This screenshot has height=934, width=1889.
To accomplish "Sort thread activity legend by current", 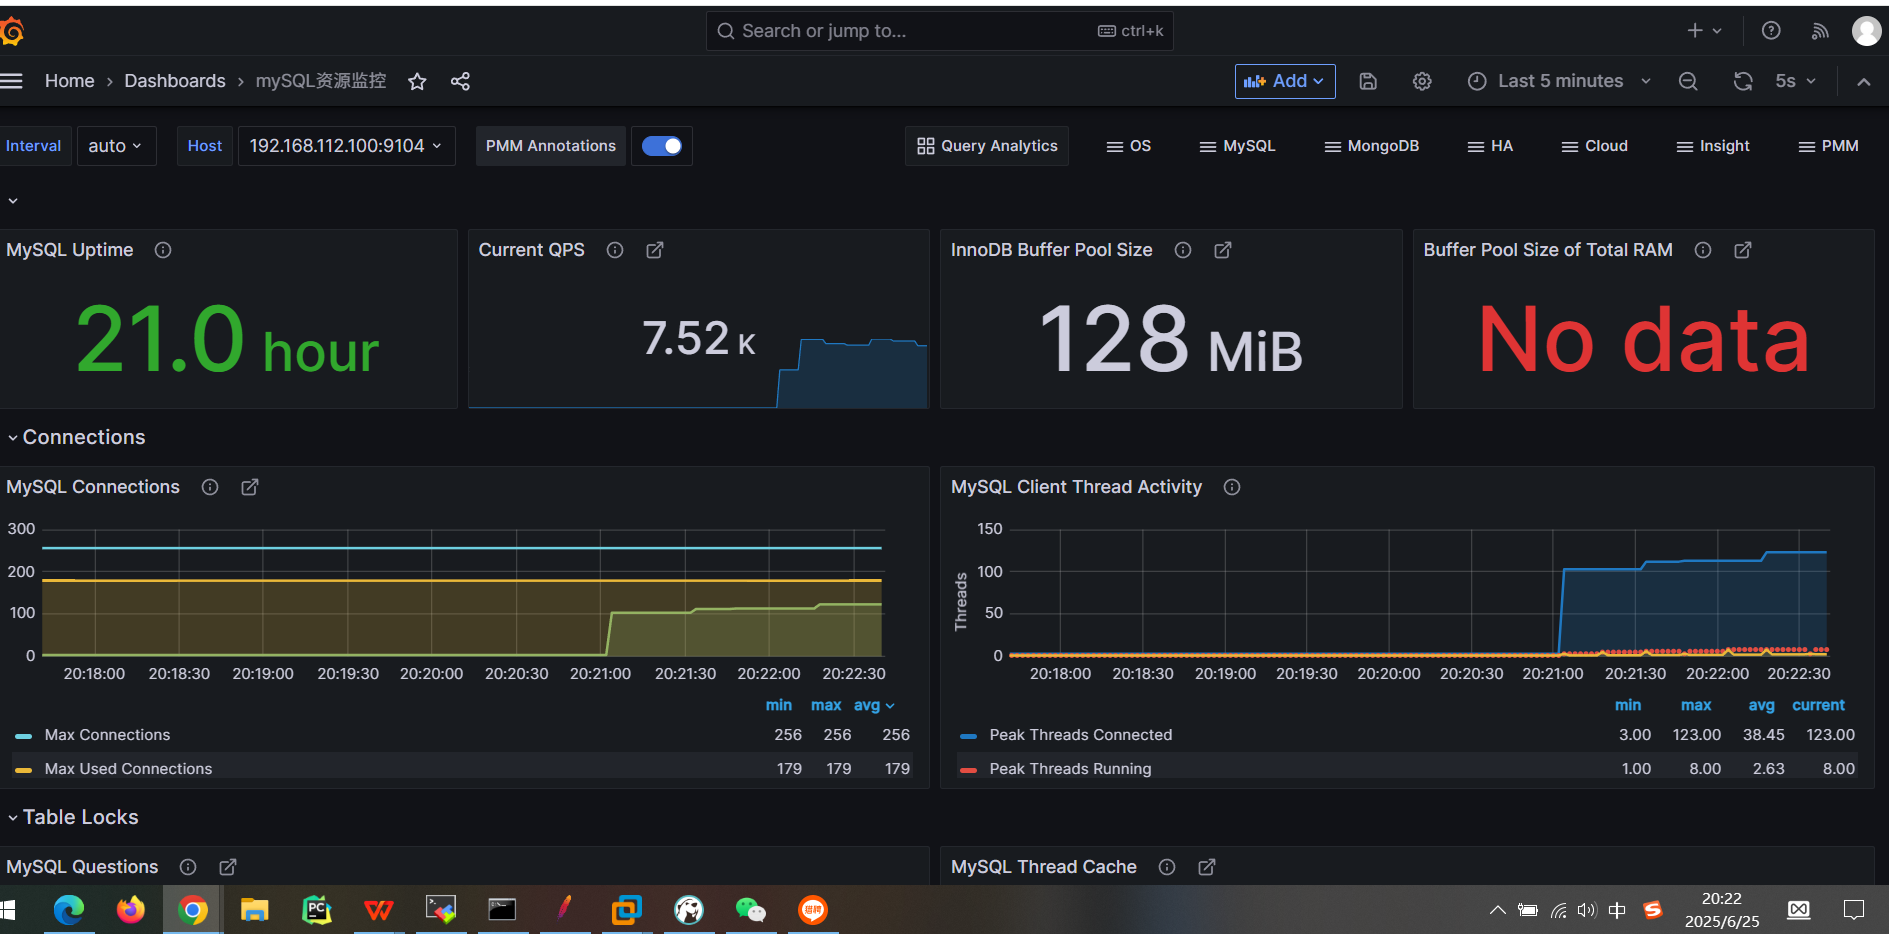I will (1818, 705).
